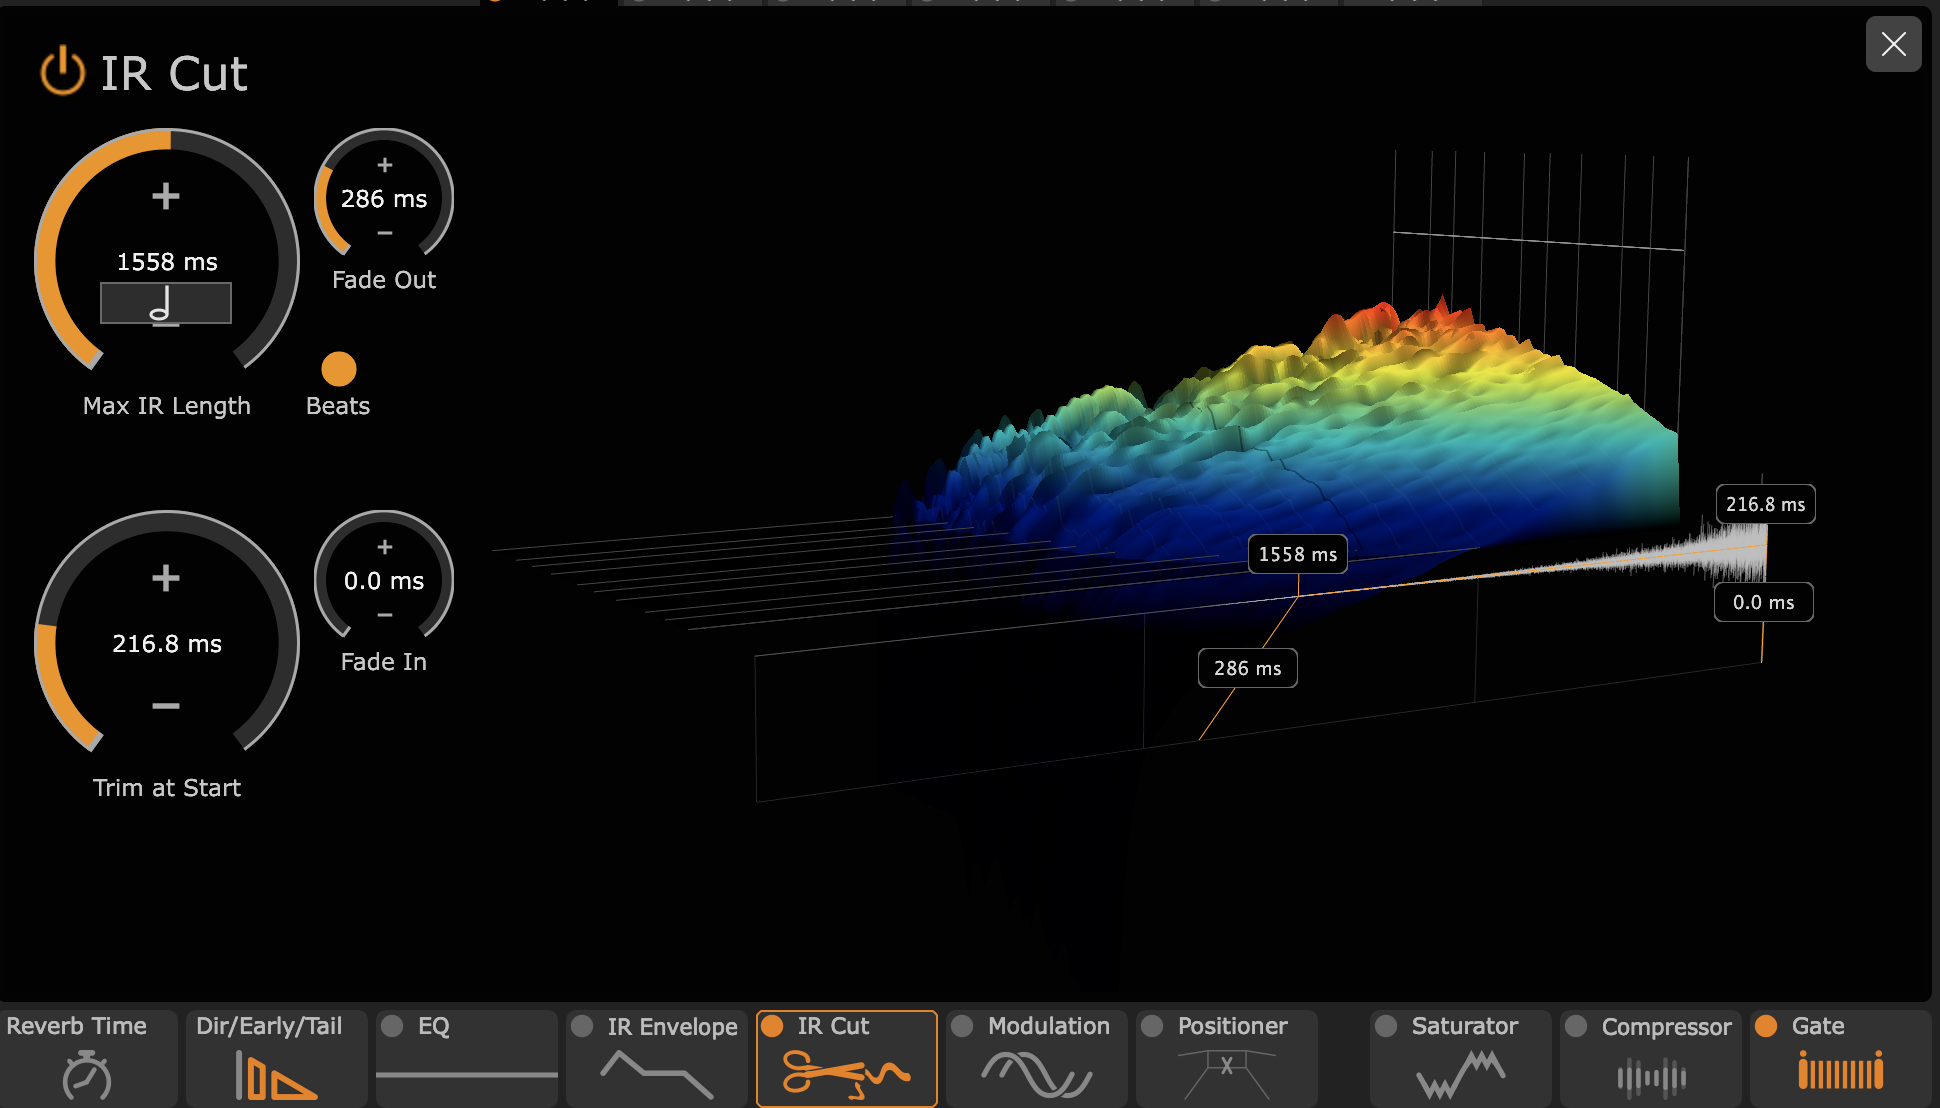Decrease Trim at Start with minus
Image resolution: width=1940 pixels, height=1108 pixels.
166,706
